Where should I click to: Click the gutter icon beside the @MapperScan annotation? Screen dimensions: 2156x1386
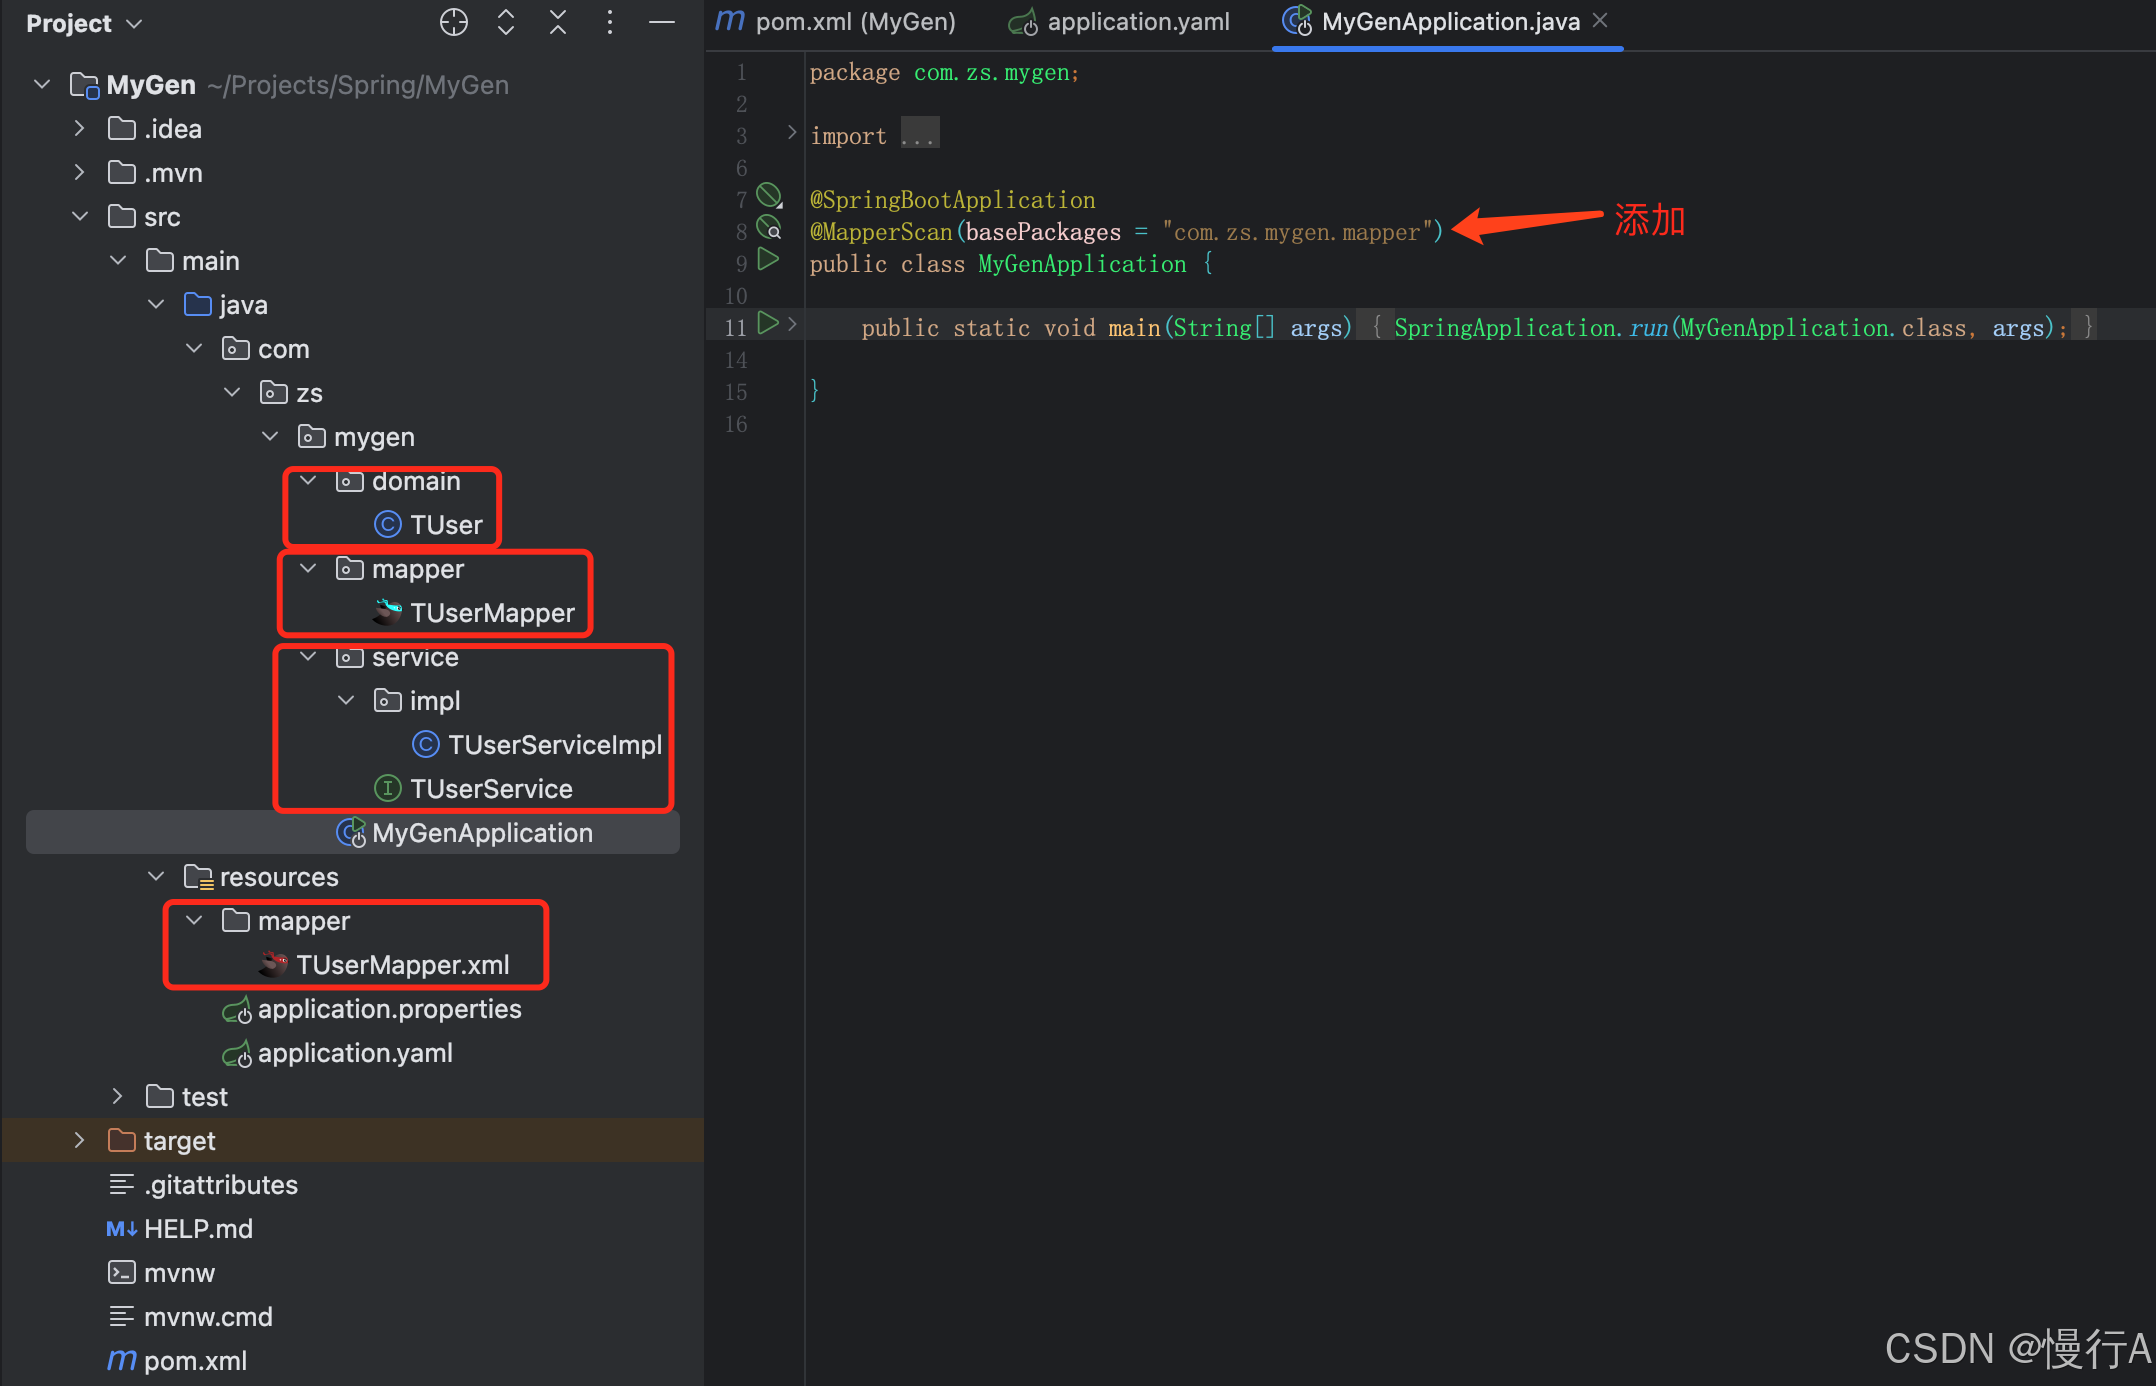pyautogui.click(x=769, y=227)
